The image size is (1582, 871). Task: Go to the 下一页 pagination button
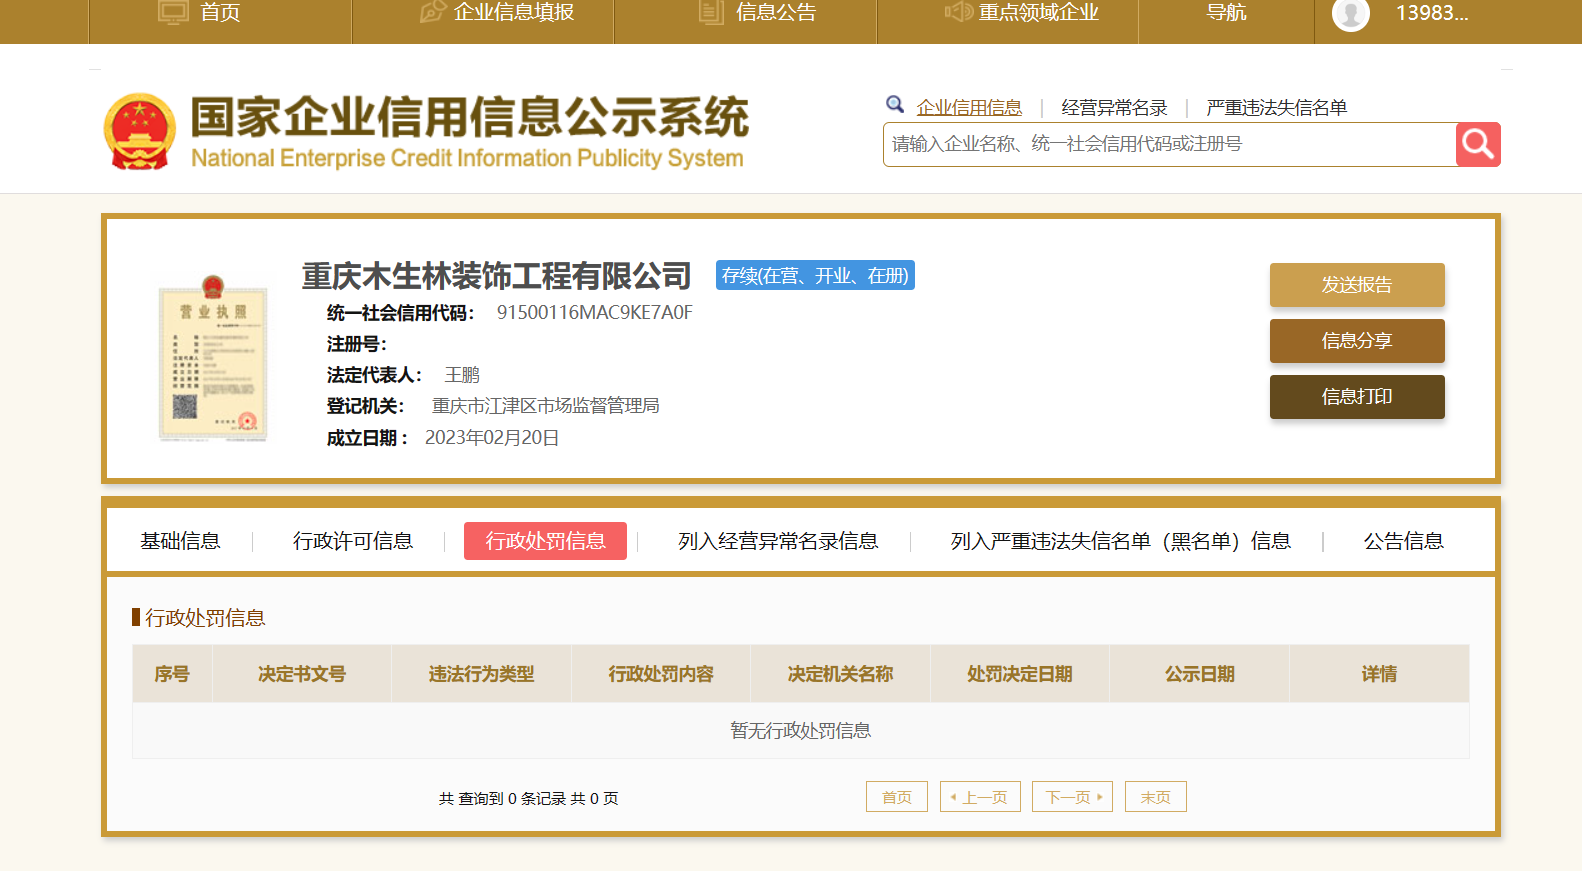(x=1072, y=797)
